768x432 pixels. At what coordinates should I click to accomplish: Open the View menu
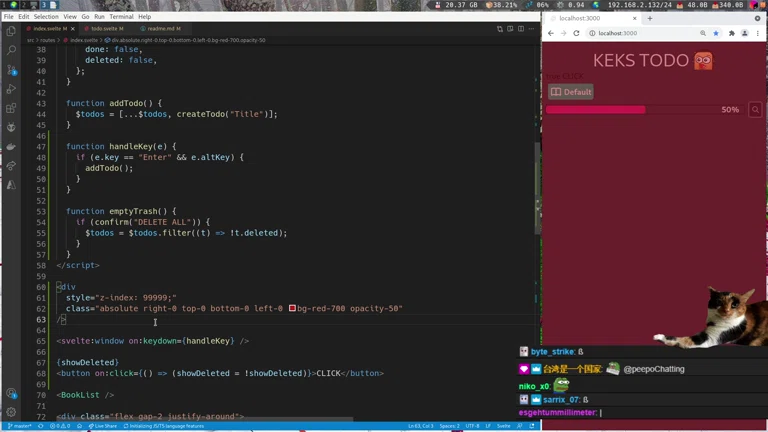(x=70, y=17)
